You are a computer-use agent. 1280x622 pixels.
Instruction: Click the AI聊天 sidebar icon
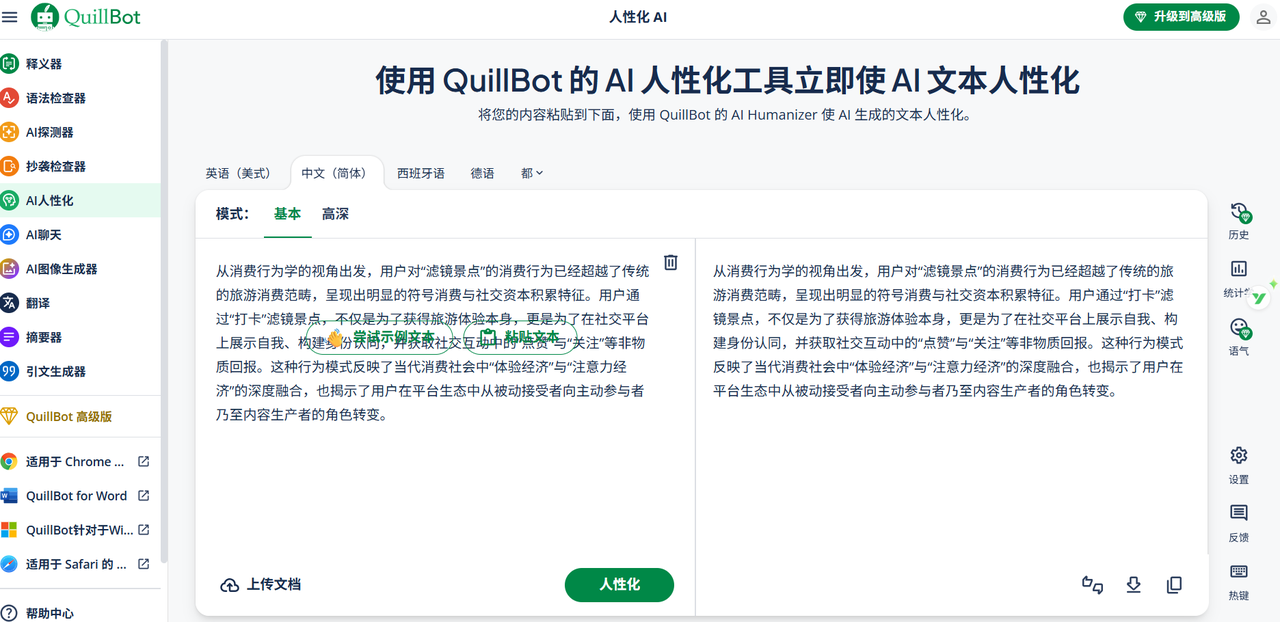[9, 235]
